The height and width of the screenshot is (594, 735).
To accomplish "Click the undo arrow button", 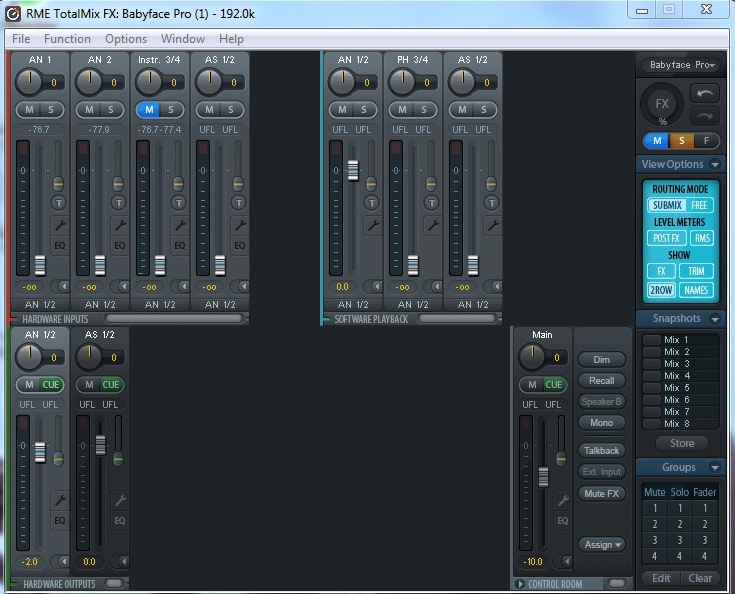I will (705, 93).
